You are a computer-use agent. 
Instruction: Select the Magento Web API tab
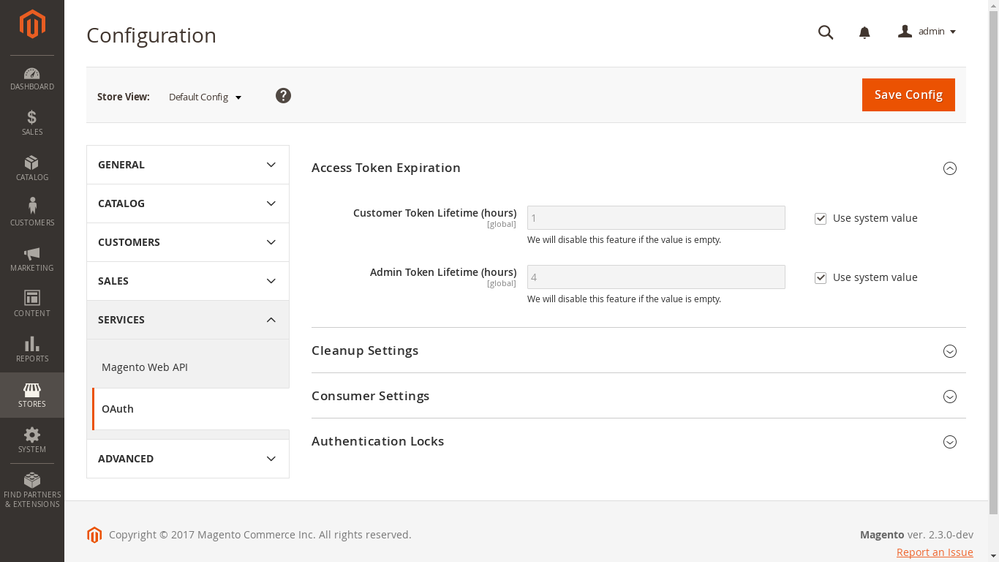[145, 367]
